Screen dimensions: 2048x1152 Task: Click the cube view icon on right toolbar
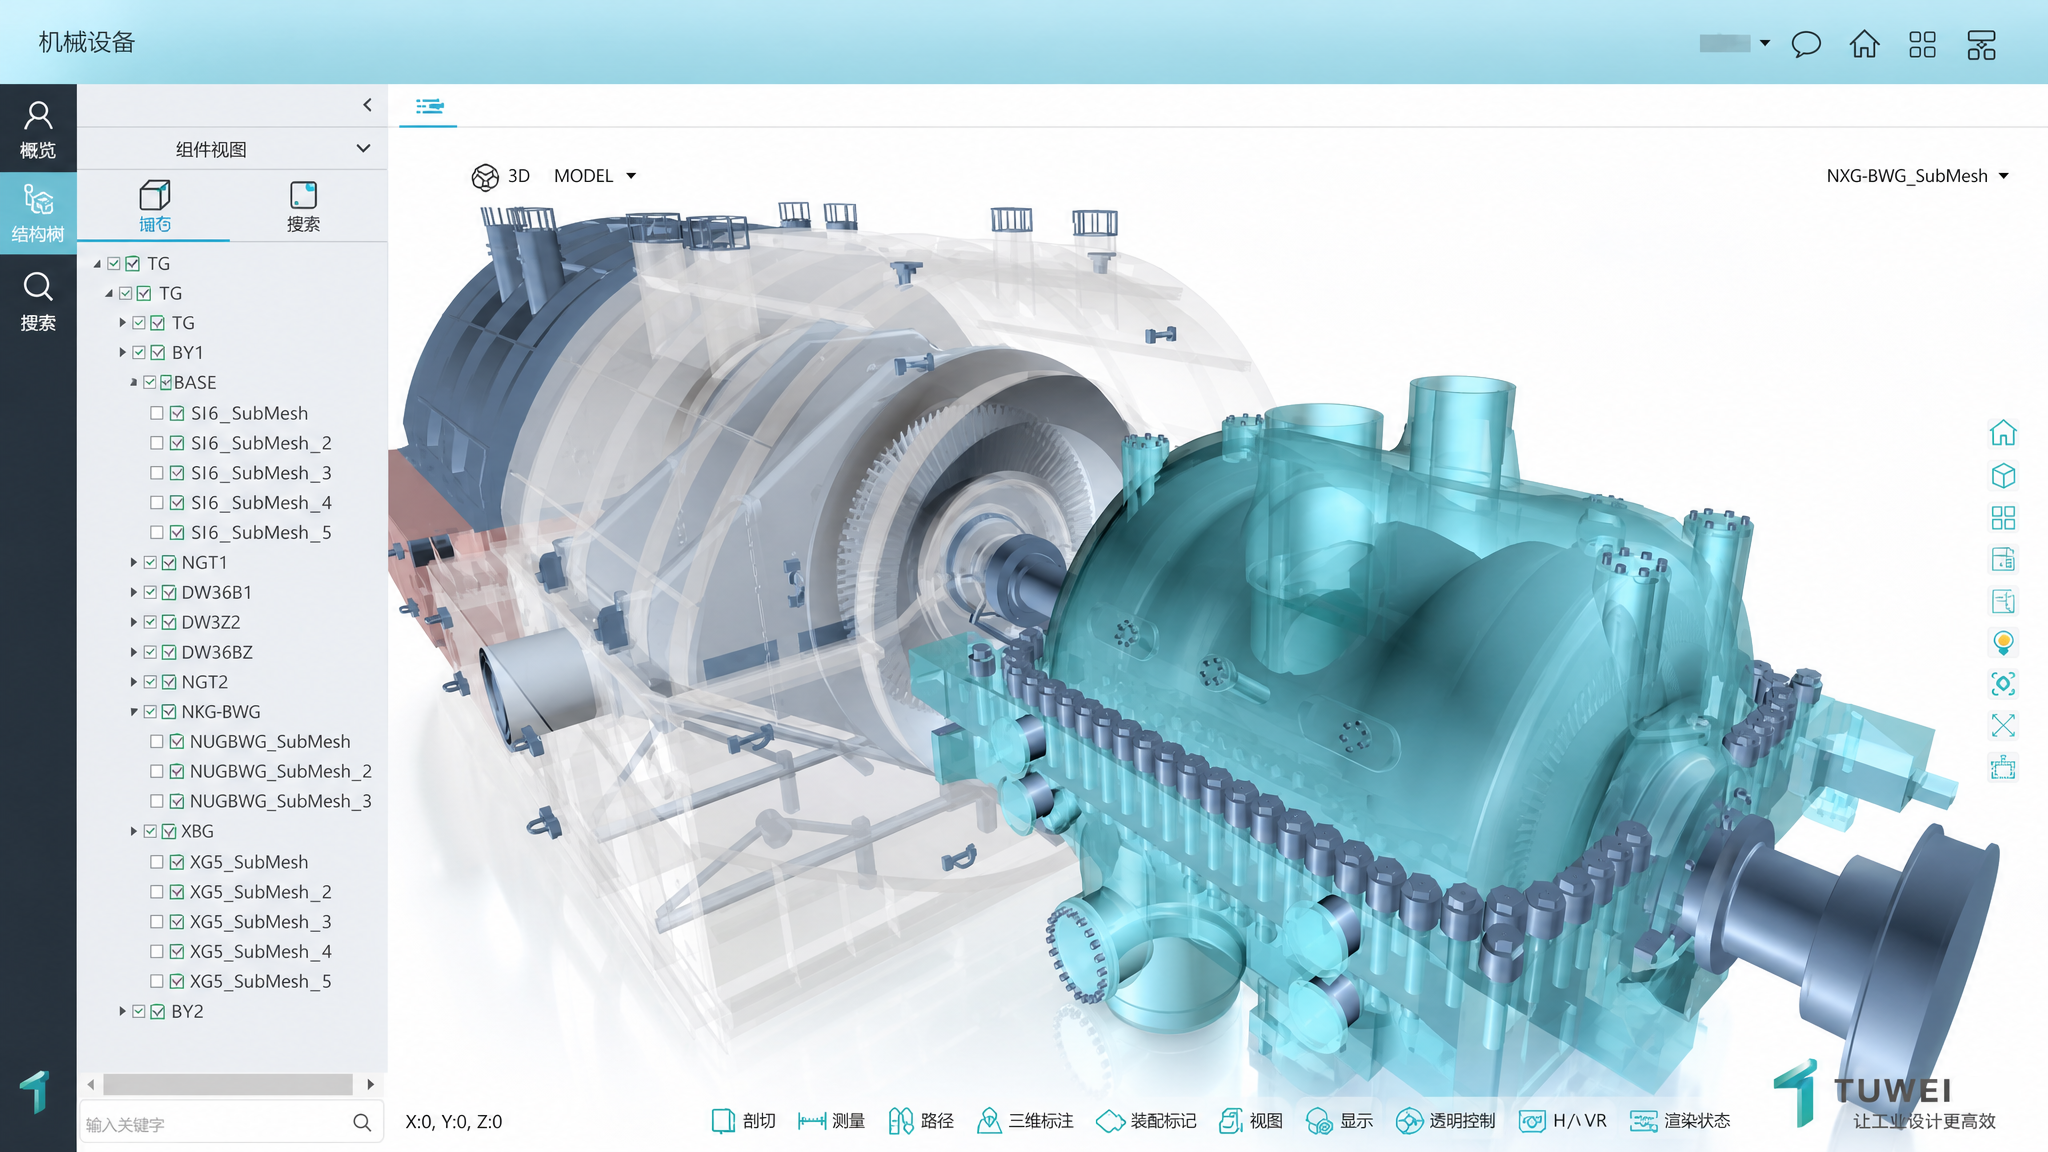tap(2003, 475)
